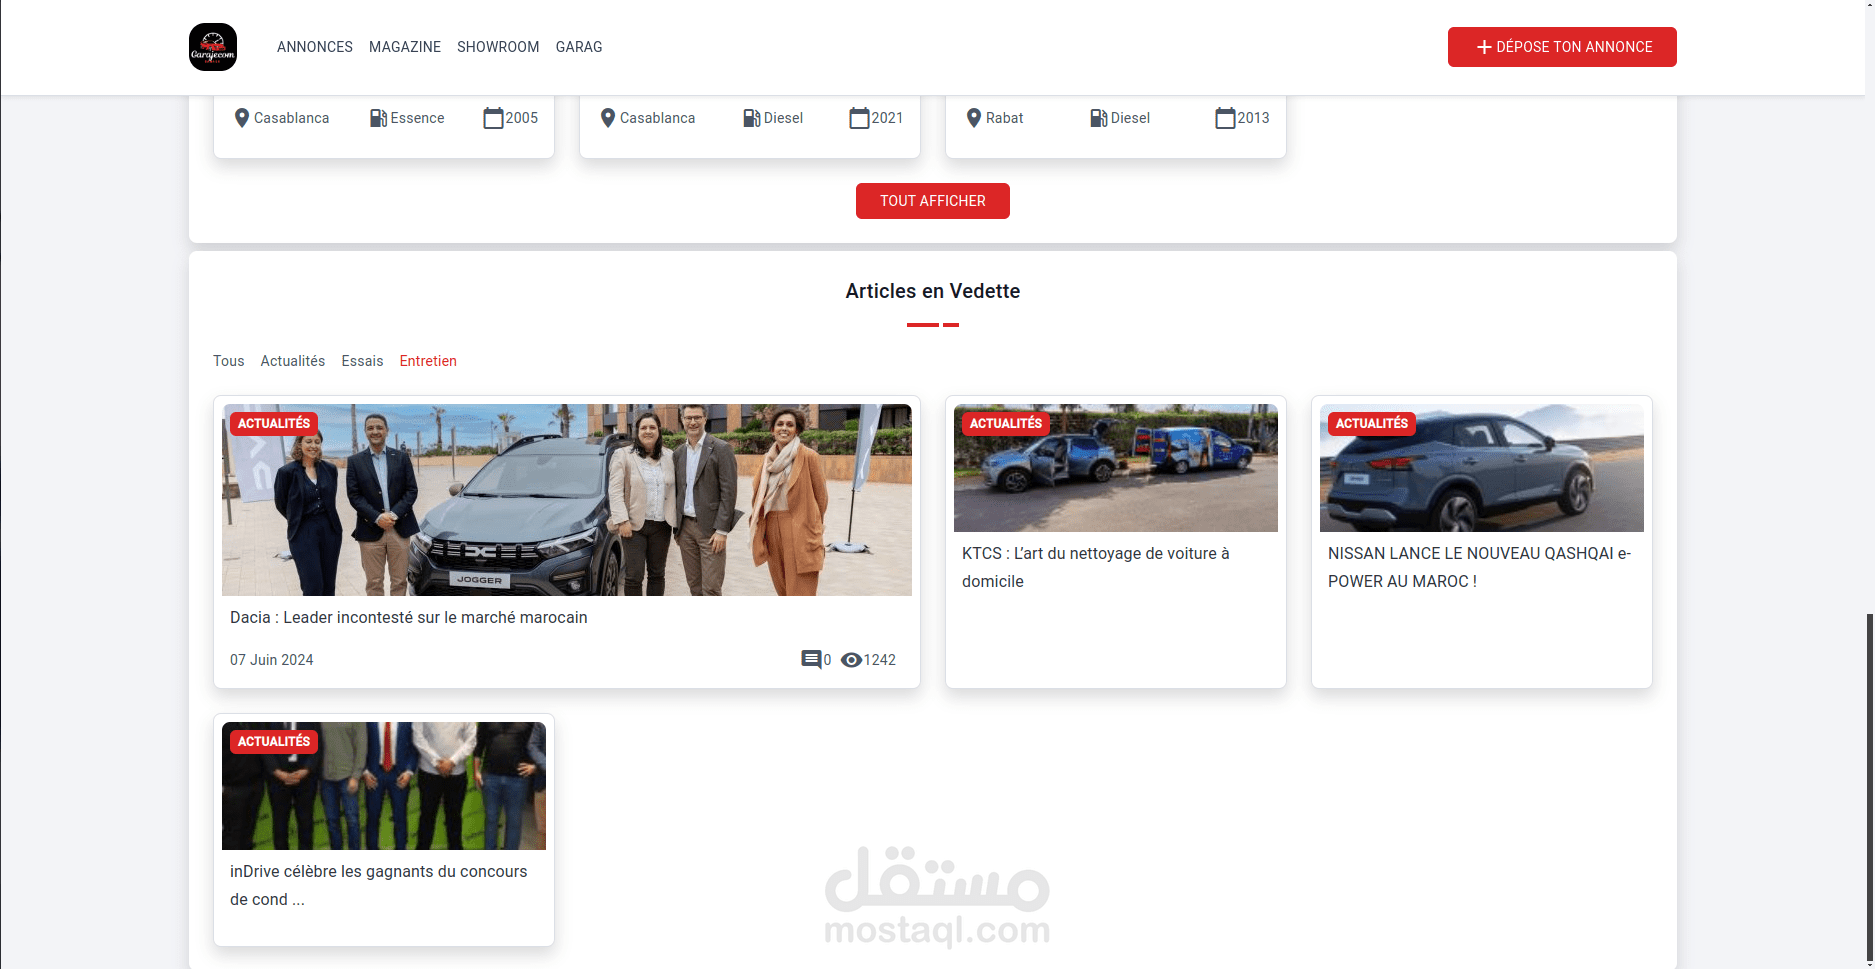The width and height of the screenshot is (1875, 969).
Task: Switch to the Entretien articles filter
Action: (428, 361)
